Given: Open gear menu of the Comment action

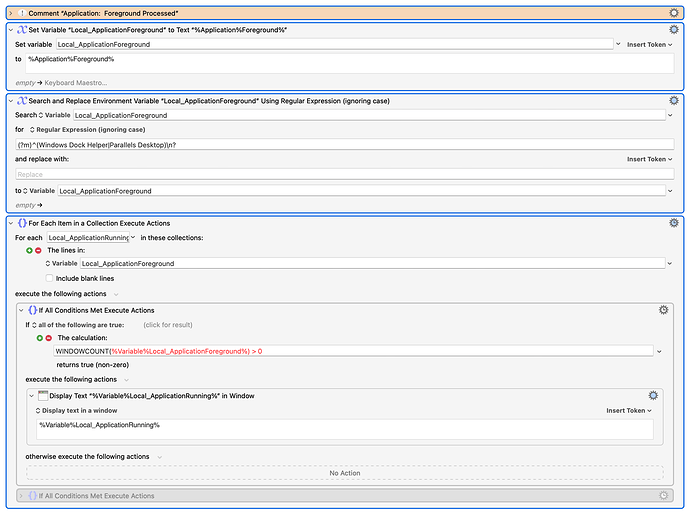Looking at the screenshot, I should coord(673,12).
